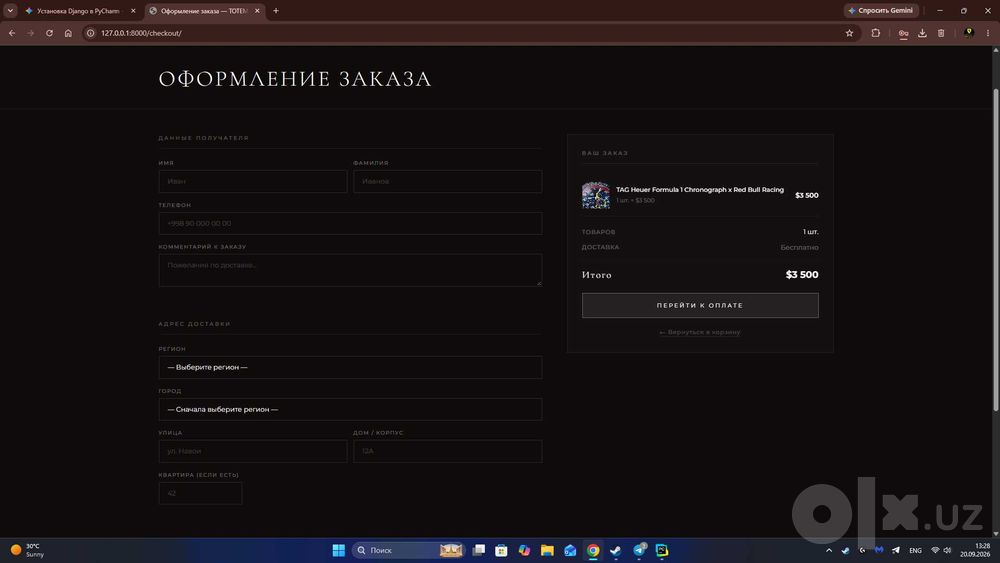1000x563 pixels.
Task: Open Steam from the taskbar
Action: [616, 550]
